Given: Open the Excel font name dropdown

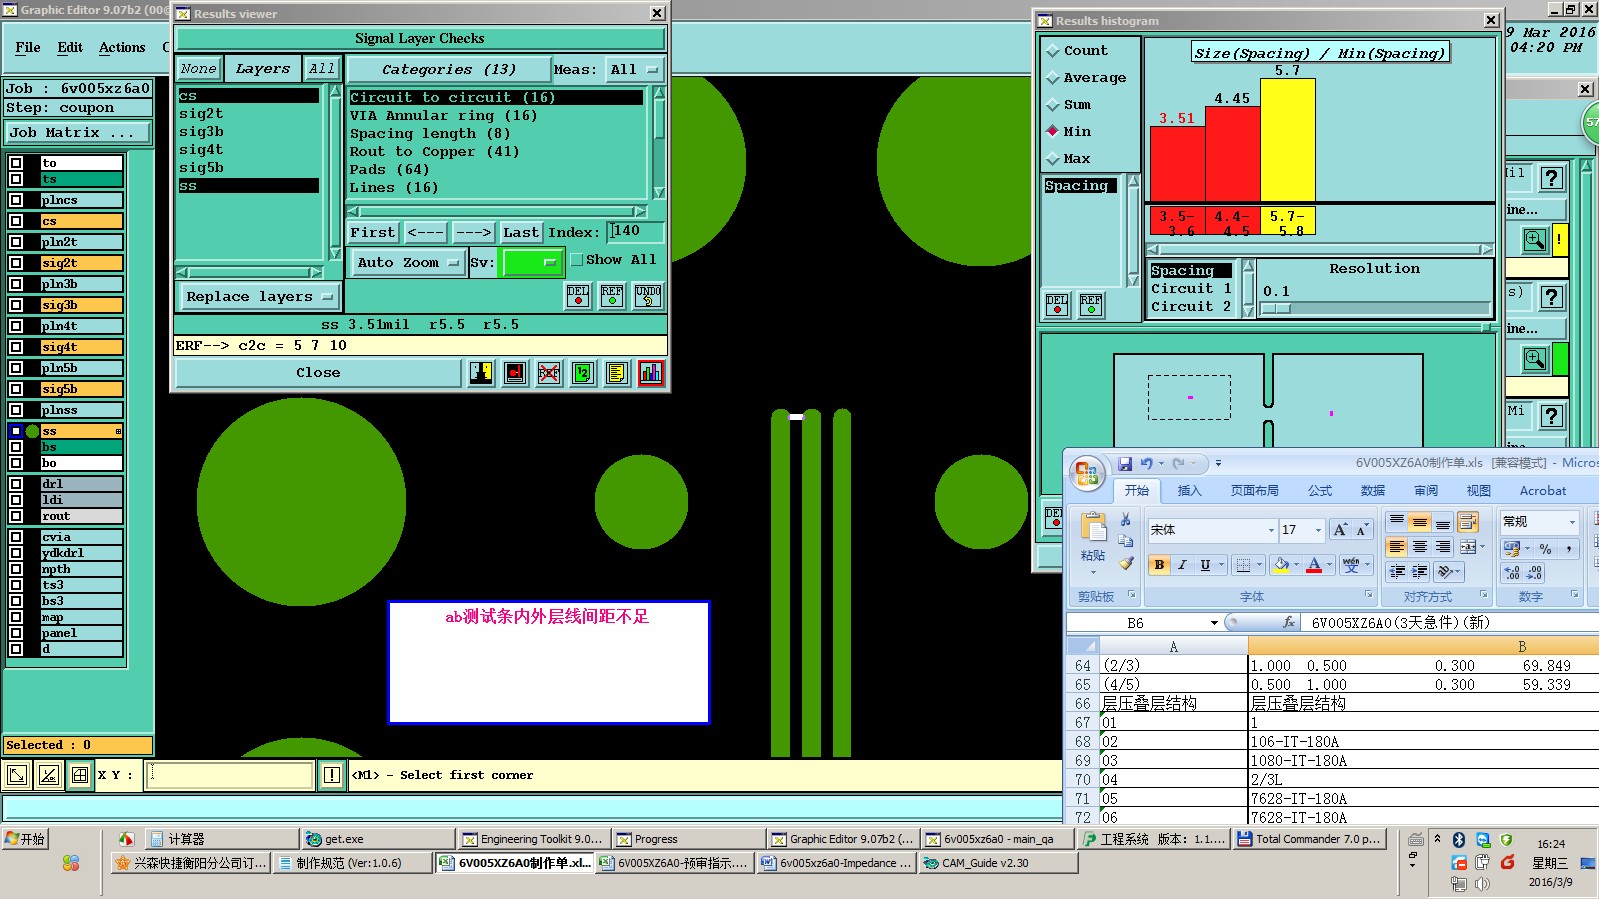Looking at the screenshot, I should (x=1271, y=530).
